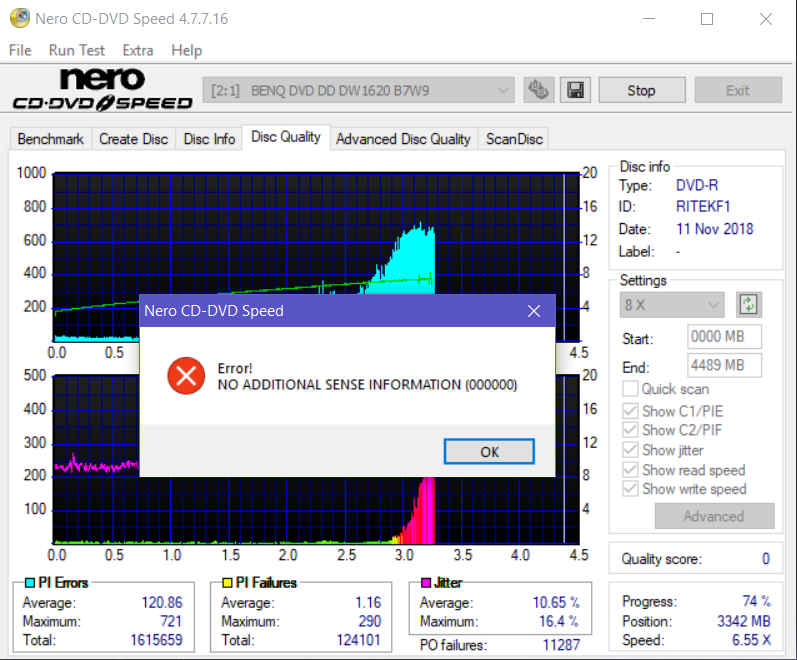This screenshot has width=797, height=660.
Task: Click the Advanced settings button
Action: tap(714, 516)
